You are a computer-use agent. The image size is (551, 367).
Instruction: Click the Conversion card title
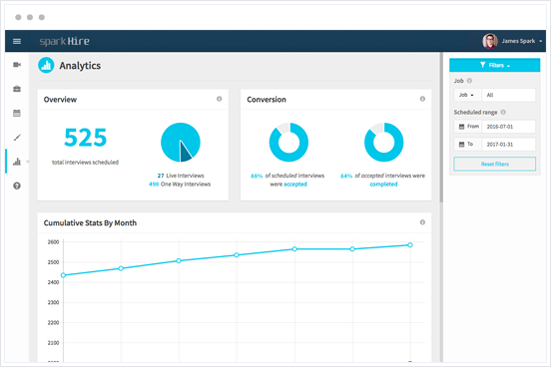(x=266, y=99)
